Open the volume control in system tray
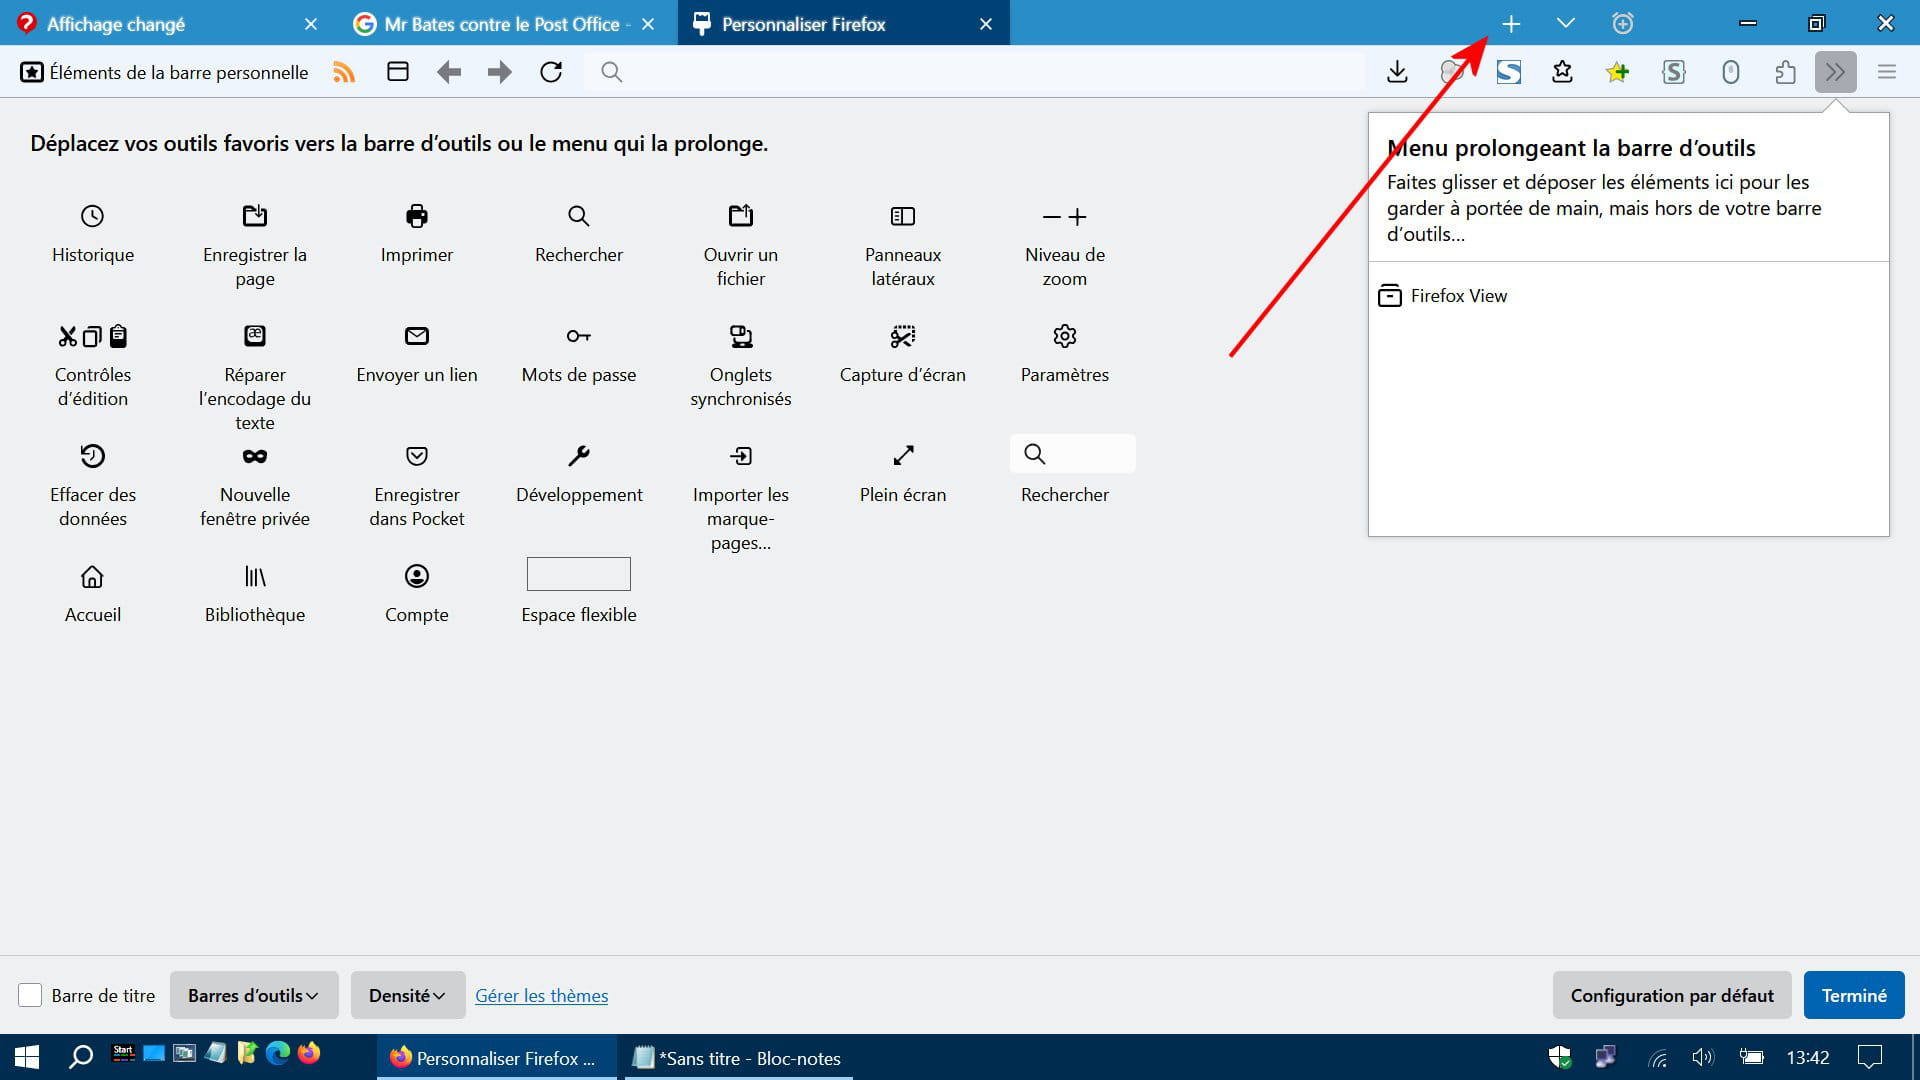 click(1702, 1057)
